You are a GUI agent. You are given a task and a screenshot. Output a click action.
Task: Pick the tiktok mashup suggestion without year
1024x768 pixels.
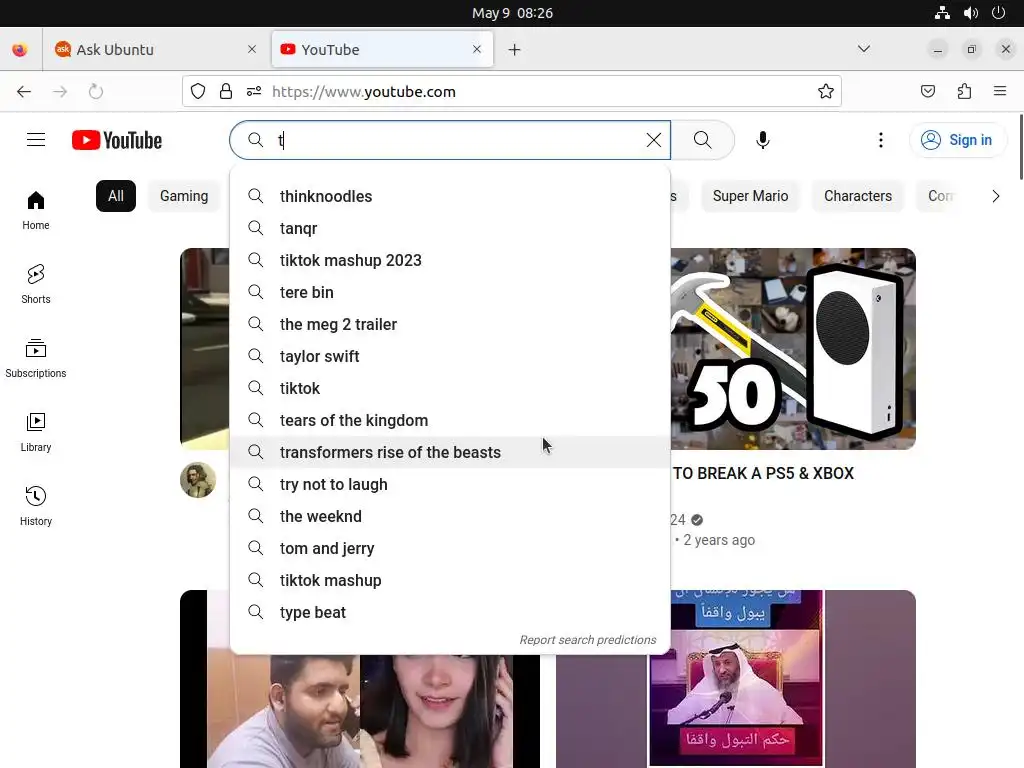click(x=450, y=580)
